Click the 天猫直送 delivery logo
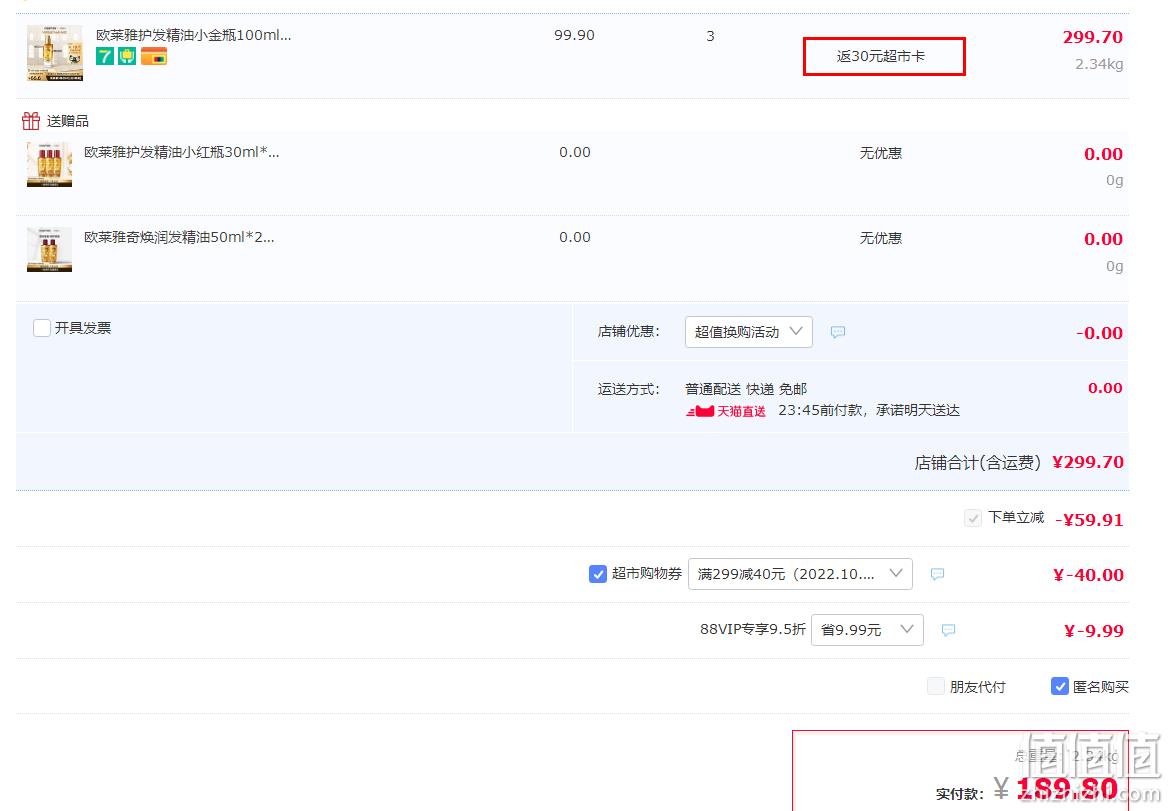 click(726, 411)
